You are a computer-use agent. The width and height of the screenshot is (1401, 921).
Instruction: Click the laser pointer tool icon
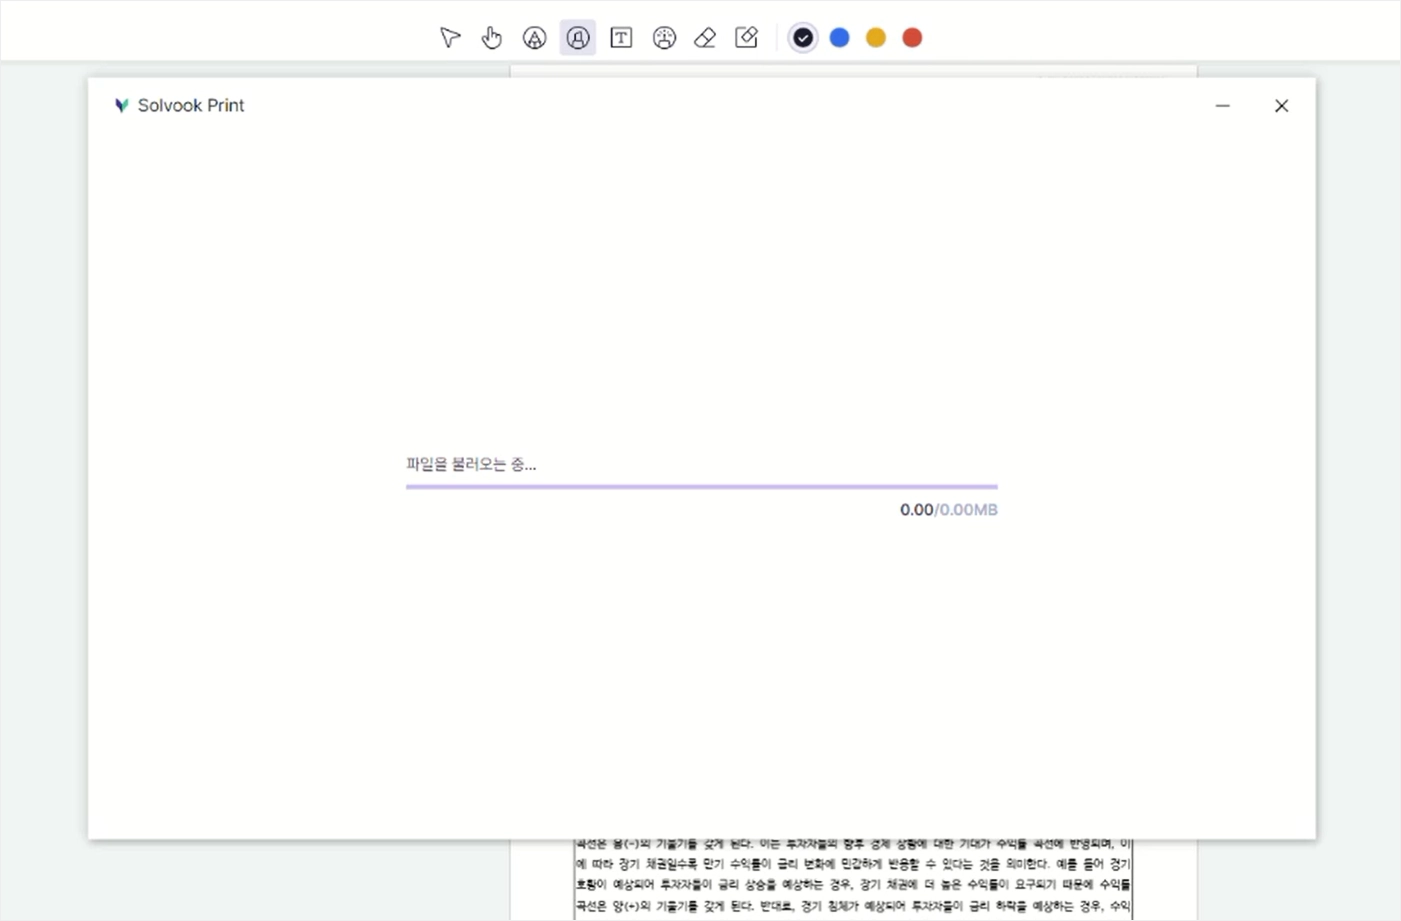[664, 38]
